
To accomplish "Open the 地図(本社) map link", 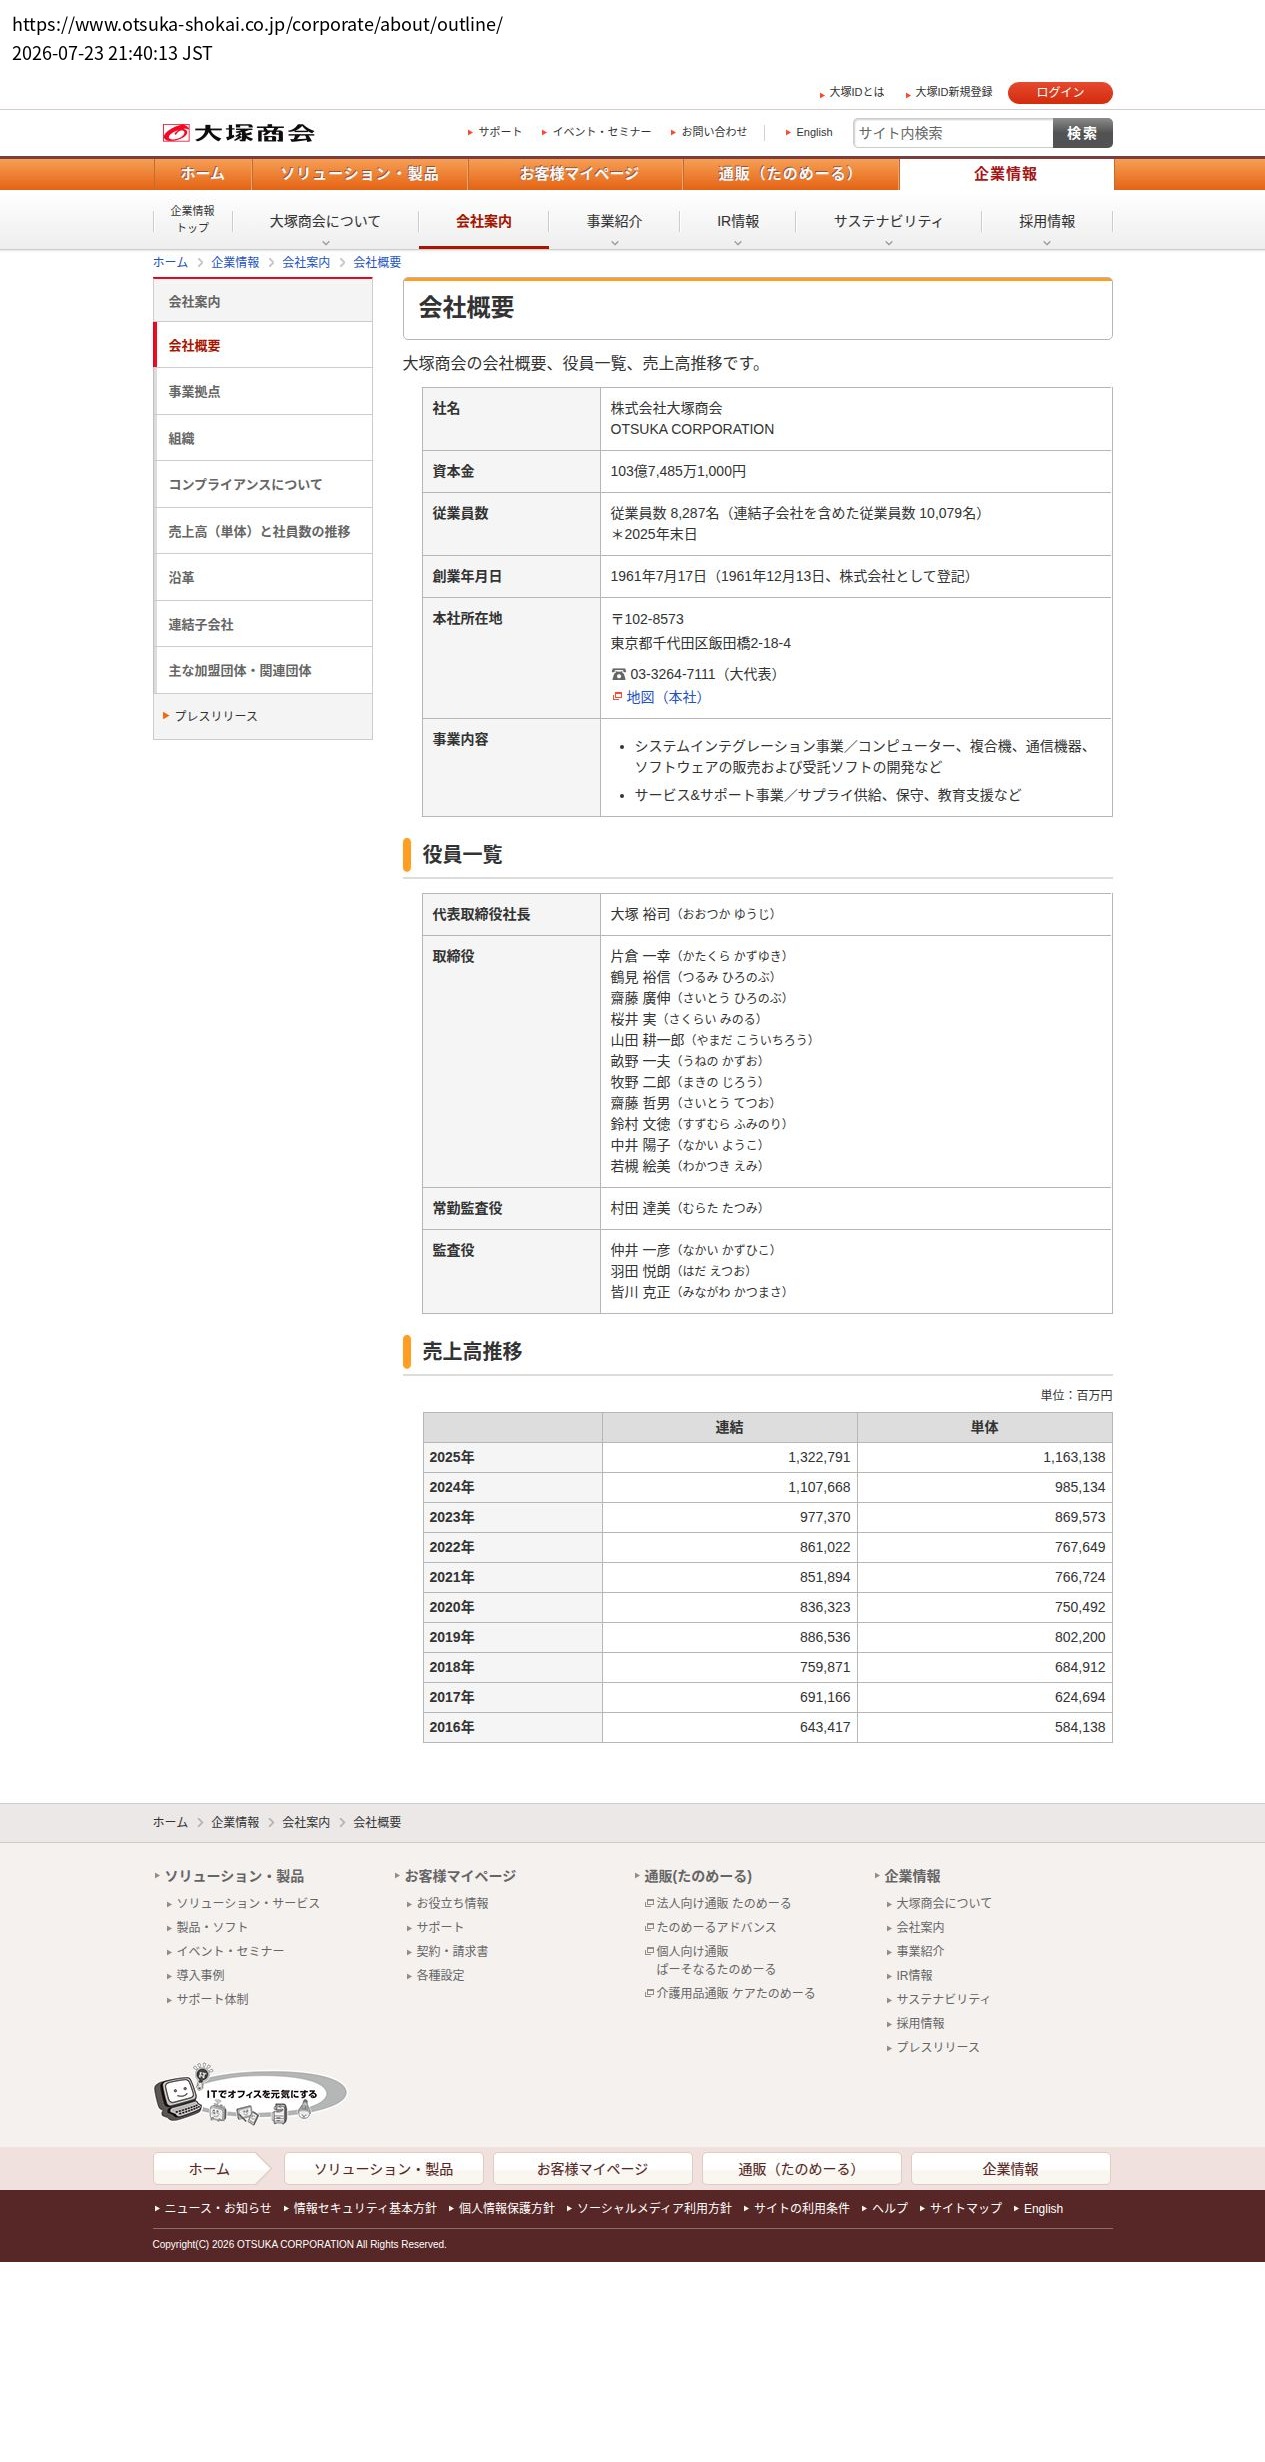I will tap(664, 697).
